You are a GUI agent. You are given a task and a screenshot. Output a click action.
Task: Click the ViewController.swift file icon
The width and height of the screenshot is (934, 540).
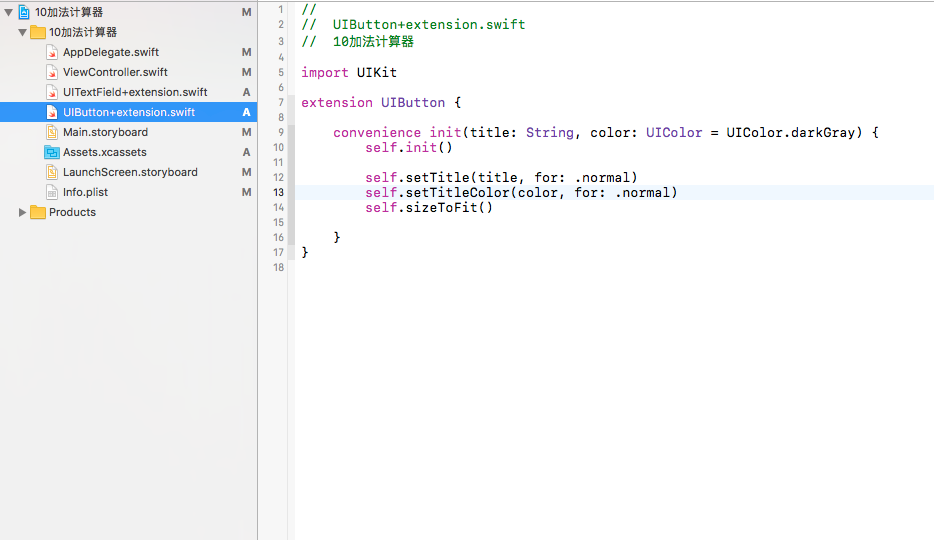tap(52, 72)
